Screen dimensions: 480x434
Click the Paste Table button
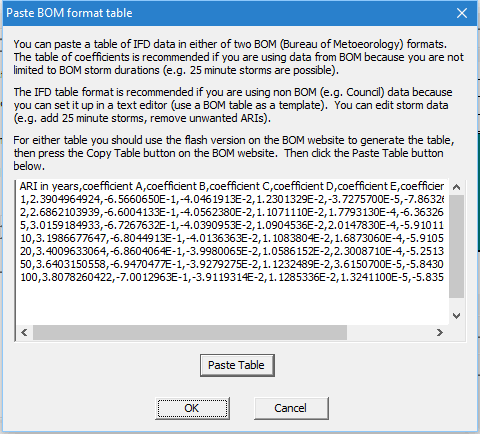pos(237,365)
